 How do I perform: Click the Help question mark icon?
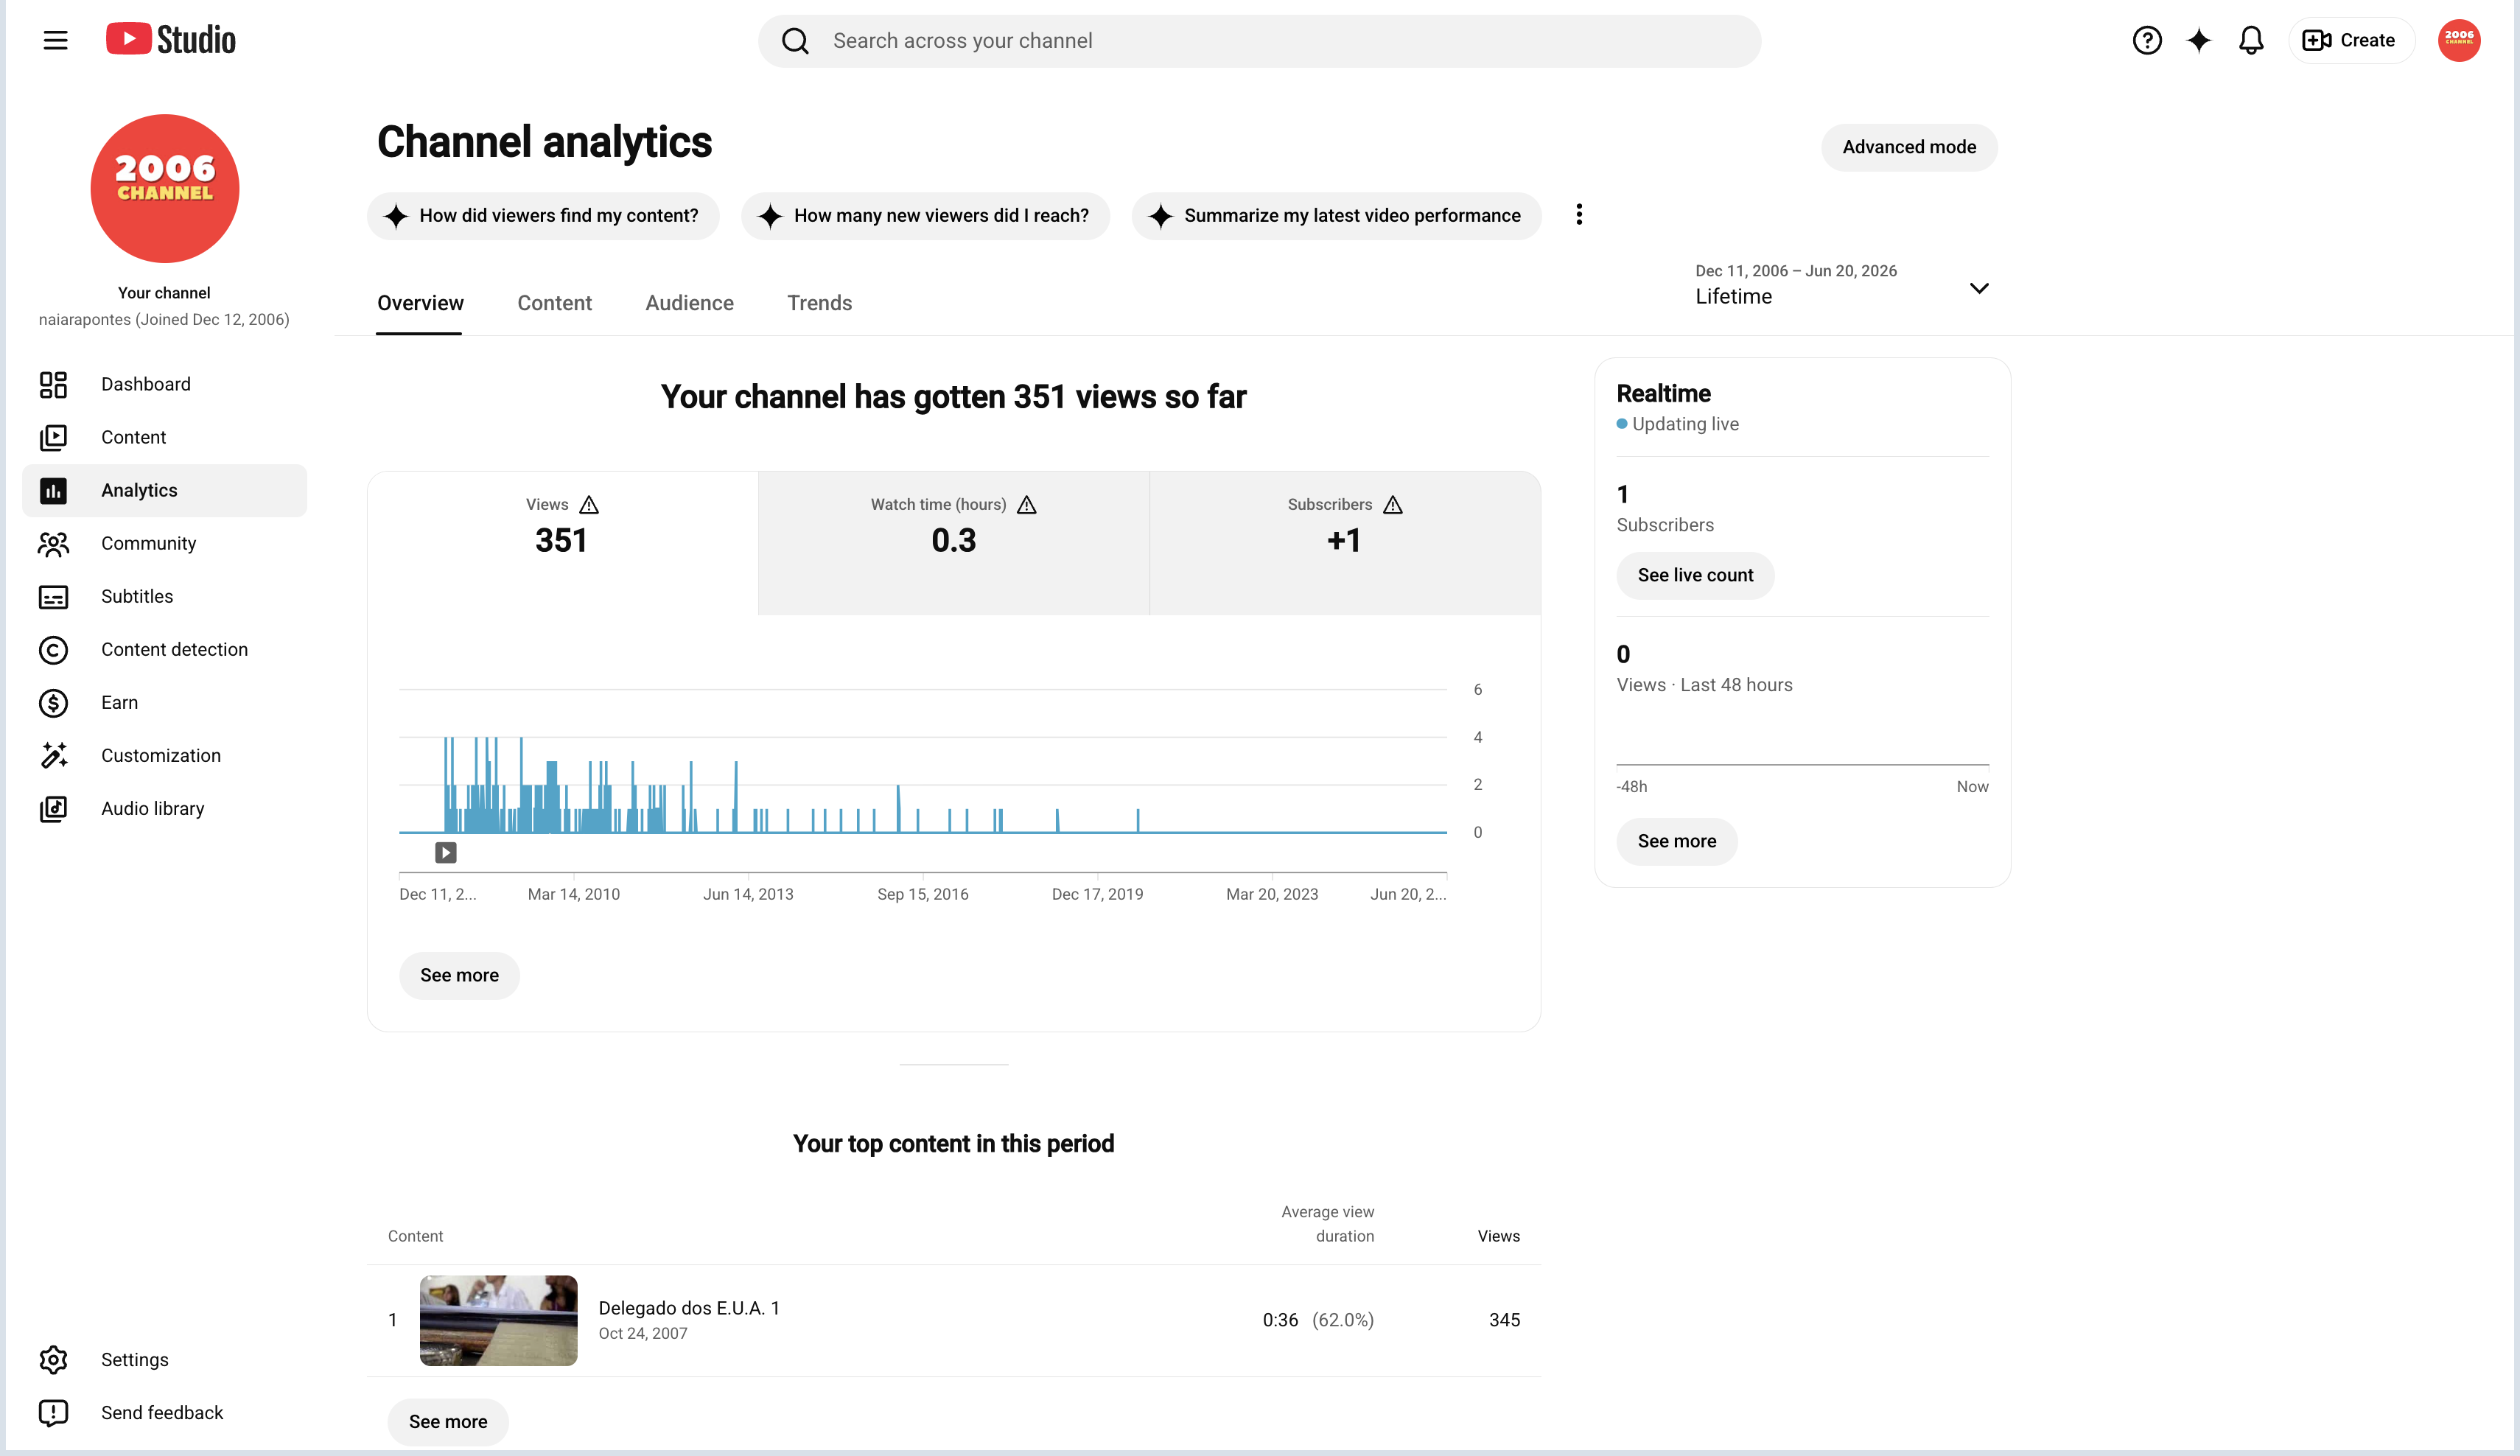pyautogui.click(x=2147, y=40)
